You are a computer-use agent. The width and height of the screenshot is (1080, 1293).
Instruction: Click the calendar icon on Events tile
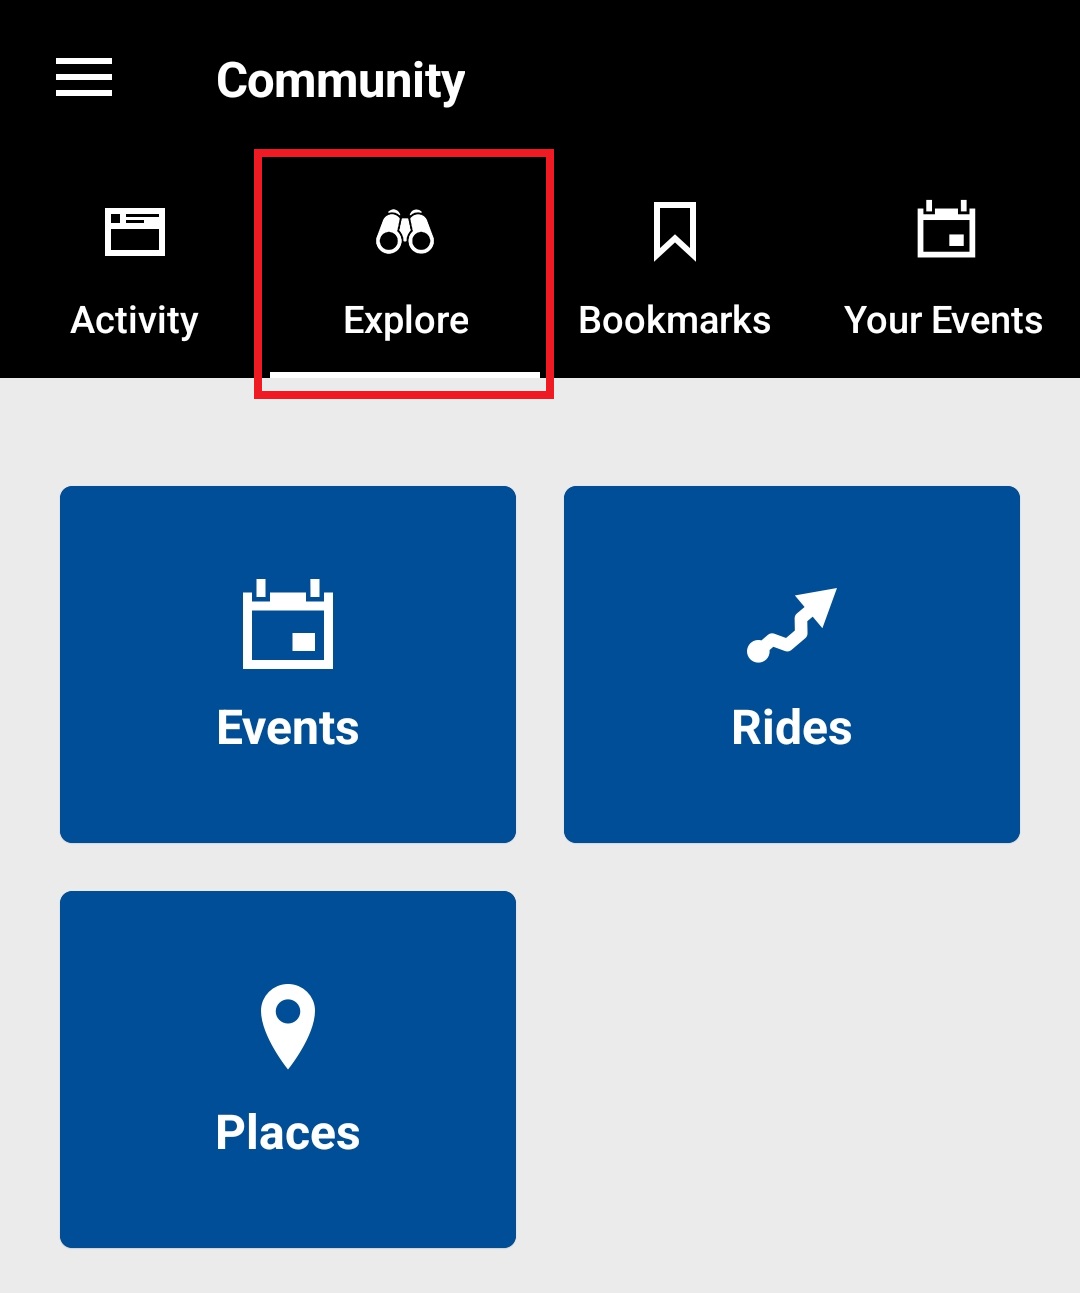tap(288, 624)
